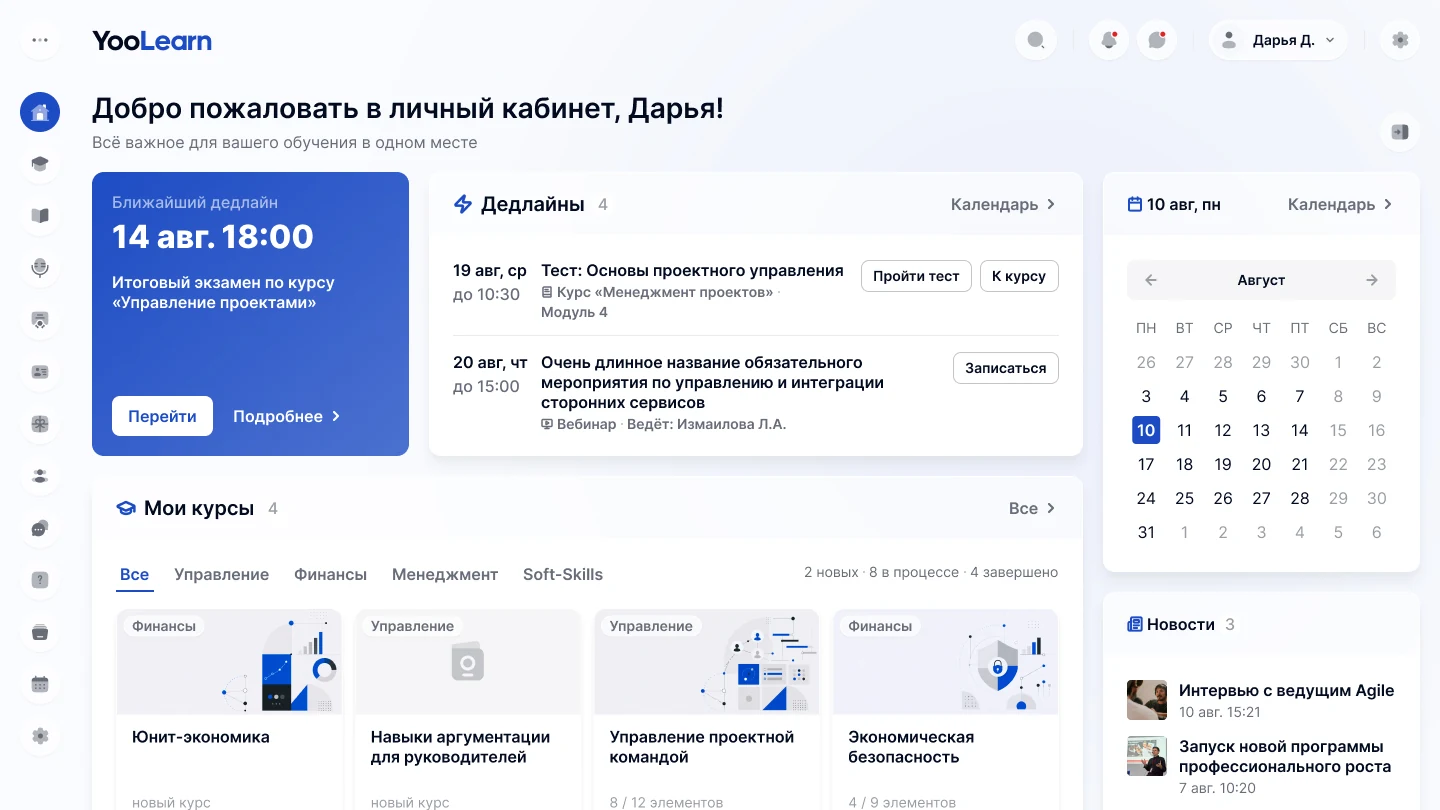The image size is (1440, 810).
Task: Open Календарь link in the date panel
Action: click(x=1340, y=204)
